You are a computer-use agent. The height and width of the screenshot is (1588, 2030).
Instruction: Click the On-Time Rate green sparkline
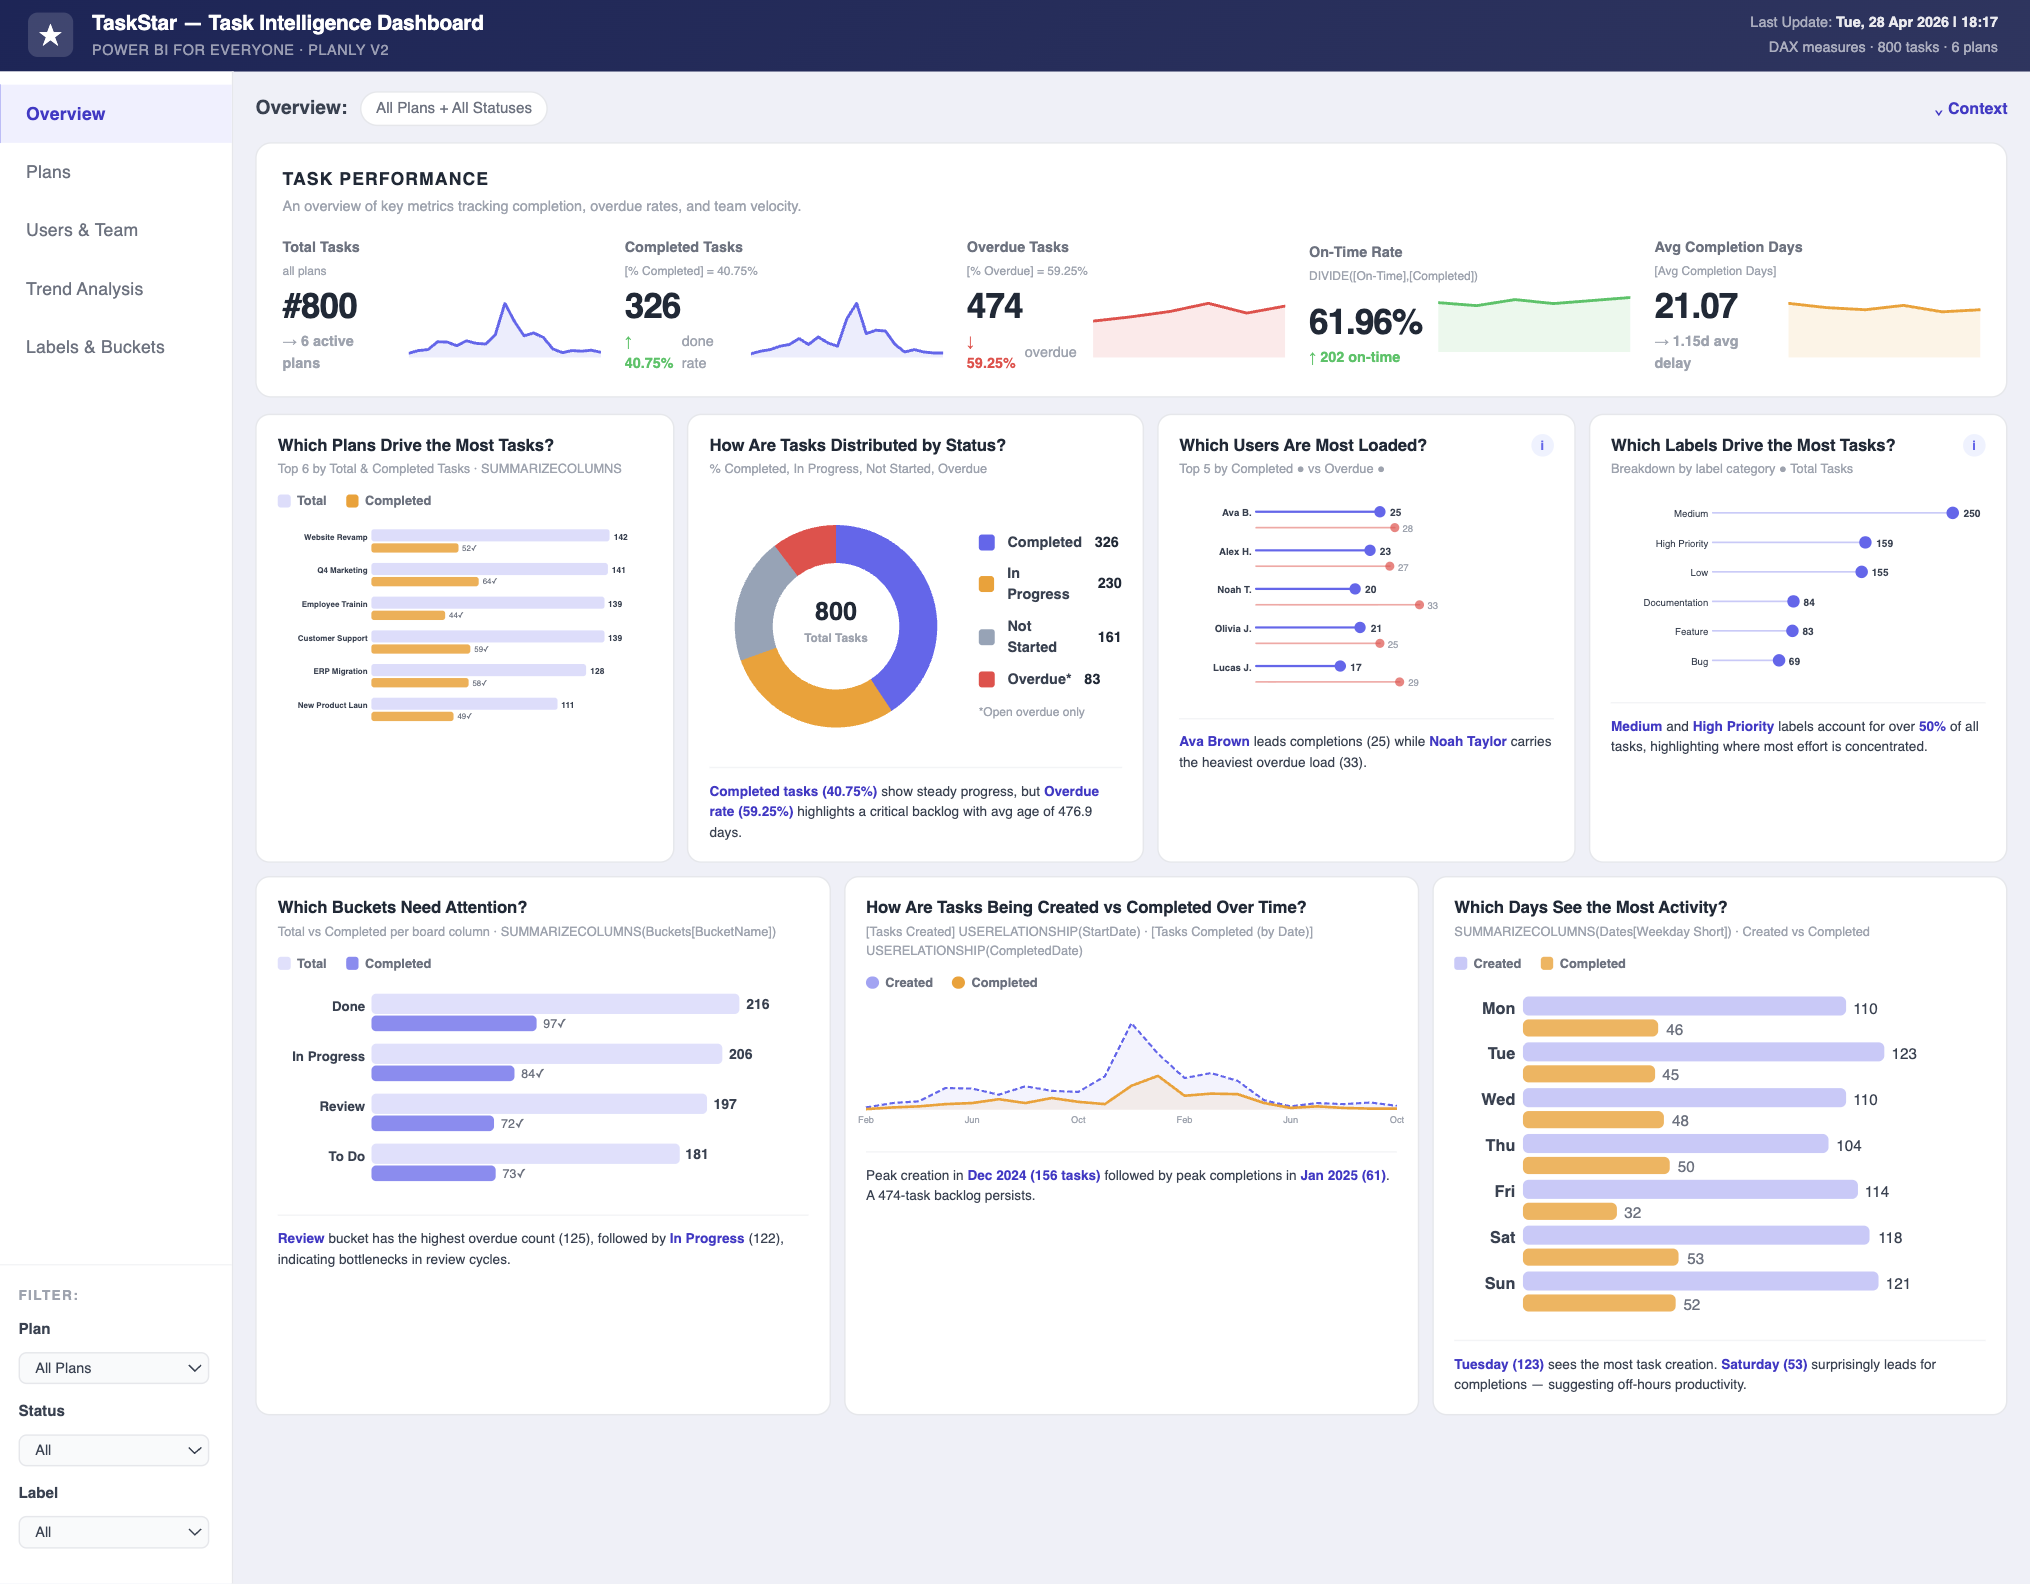pyautogui.click(x=1534, y=324)
